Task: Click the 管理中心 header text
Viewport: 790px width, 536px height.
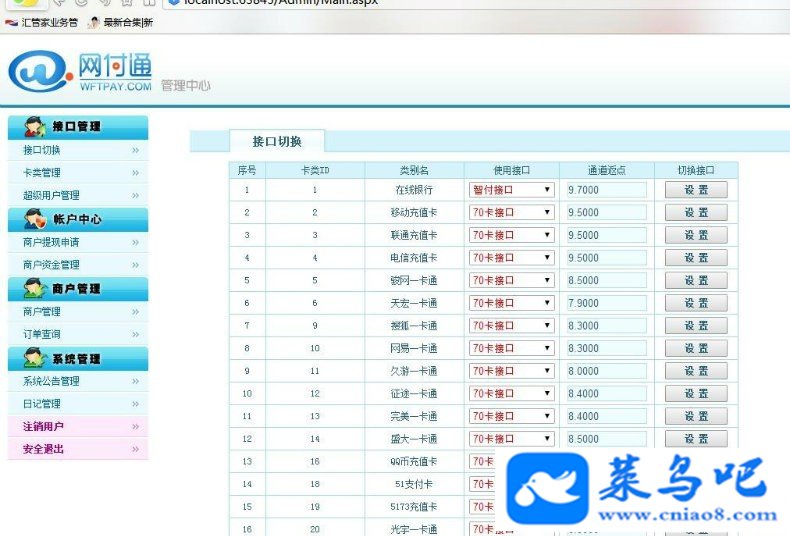Action: pos(185,86)
